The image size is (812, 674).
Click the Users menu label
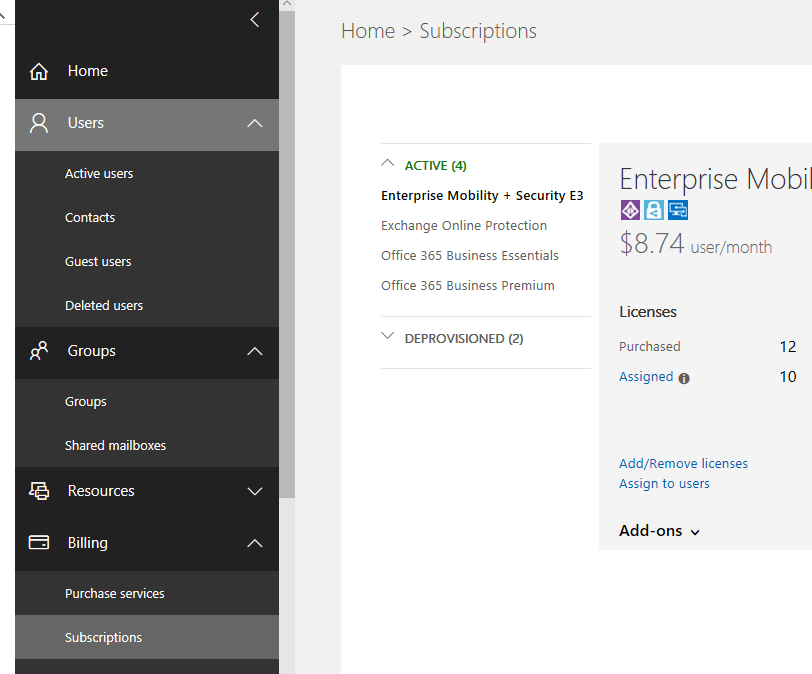tap(85, 123)
